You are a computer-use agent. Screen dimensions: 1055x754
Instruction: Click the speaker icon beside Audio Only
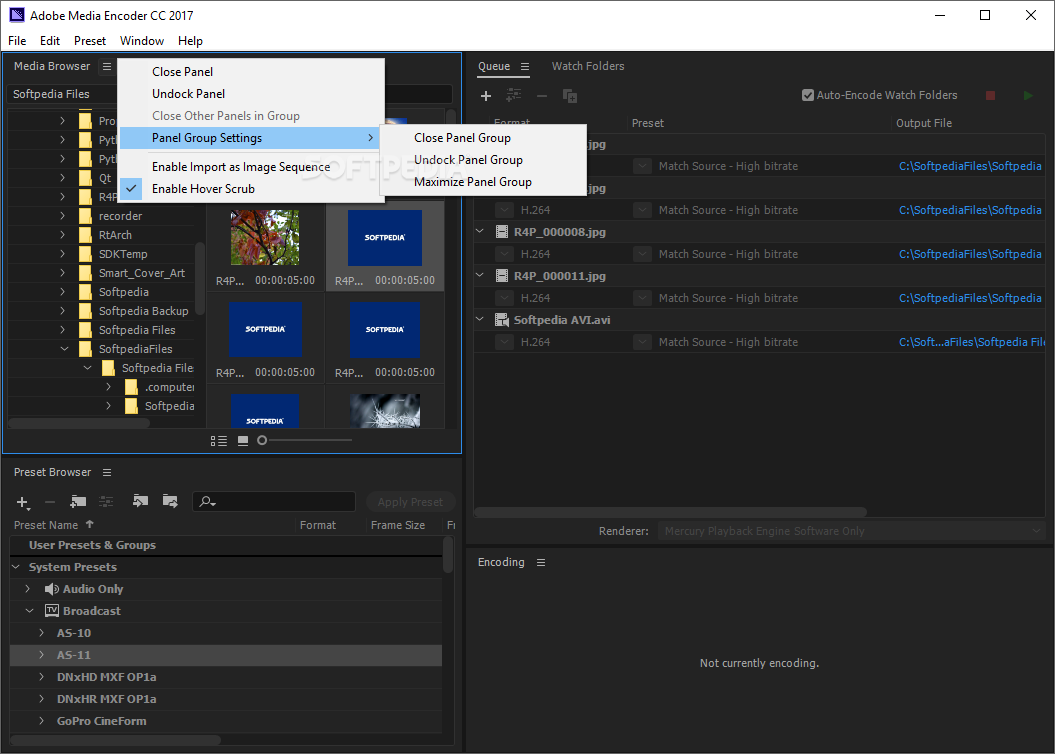pos(51,589)
